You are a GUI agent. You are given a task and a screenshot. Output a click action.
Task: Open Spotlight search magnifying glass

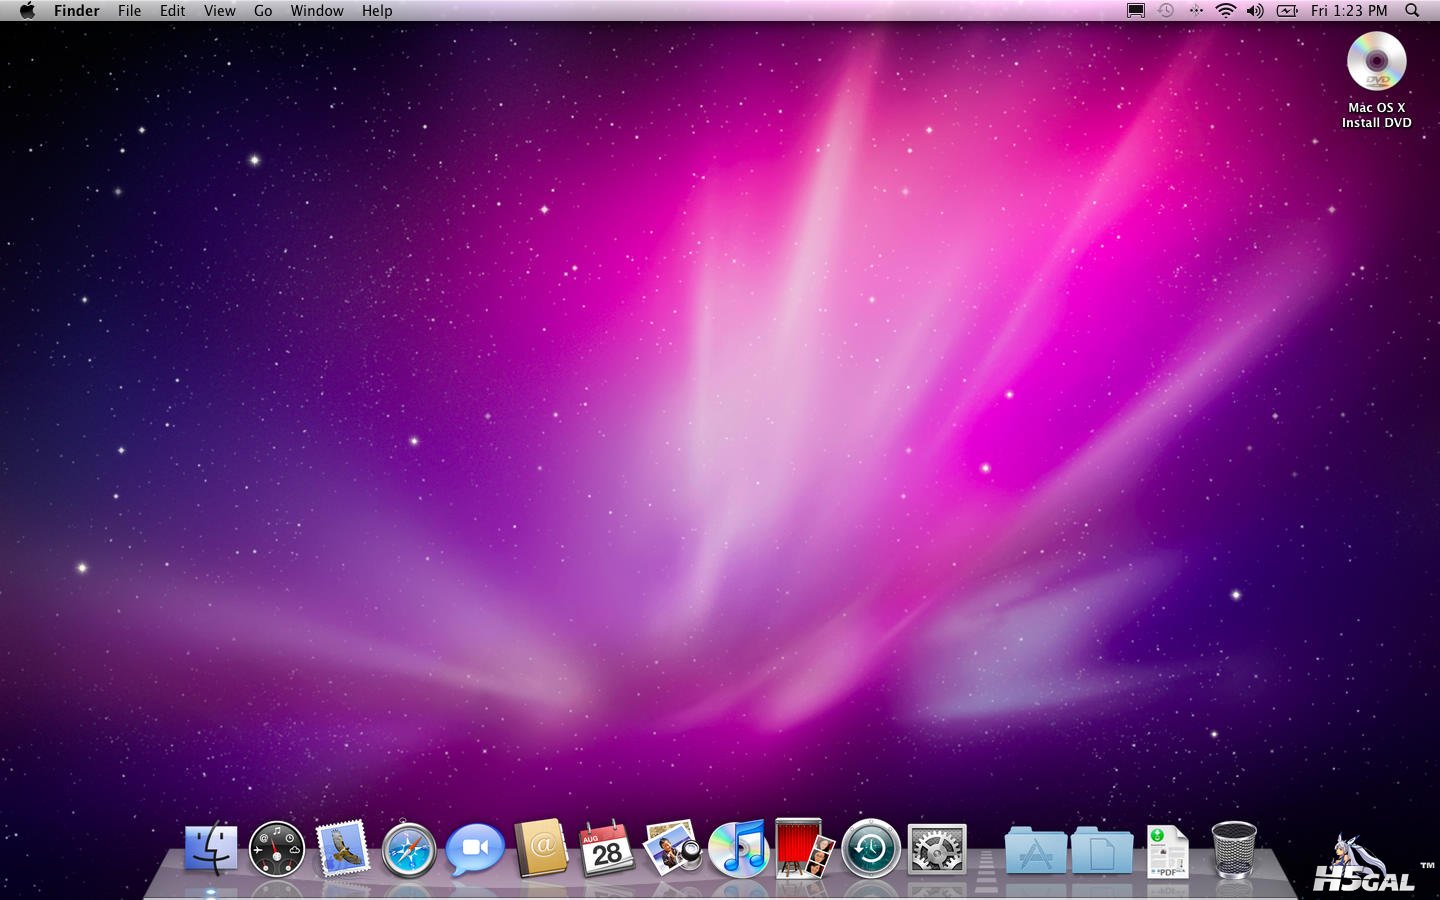tap(1412, 11)
